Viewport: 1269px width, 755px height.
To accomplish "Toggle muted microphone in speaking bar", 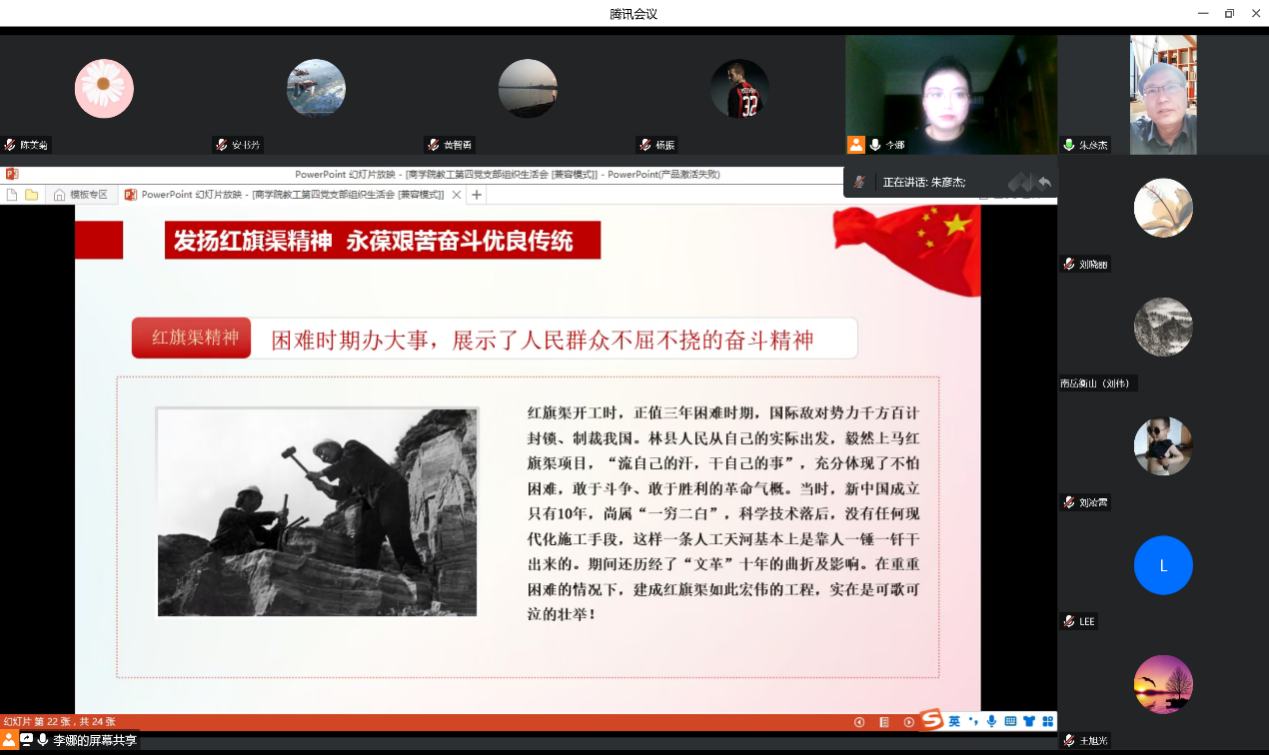I will [x=859, y=182].
